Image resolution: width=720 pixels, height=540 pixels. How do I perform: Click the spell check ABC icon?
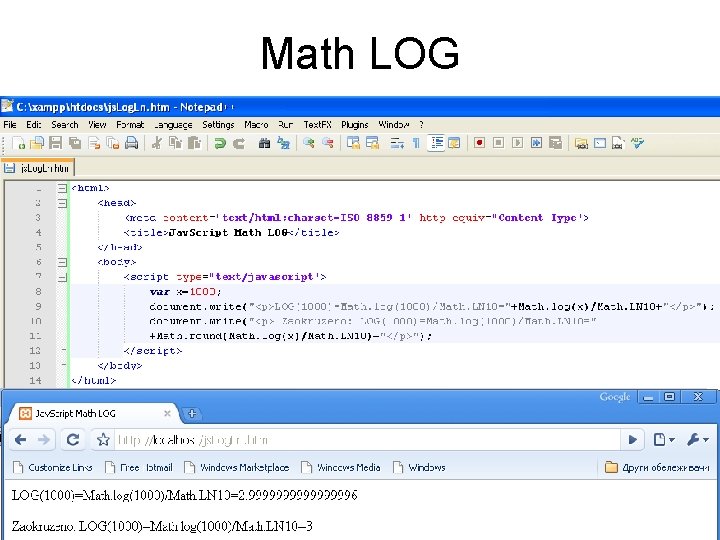pos(637,143)
